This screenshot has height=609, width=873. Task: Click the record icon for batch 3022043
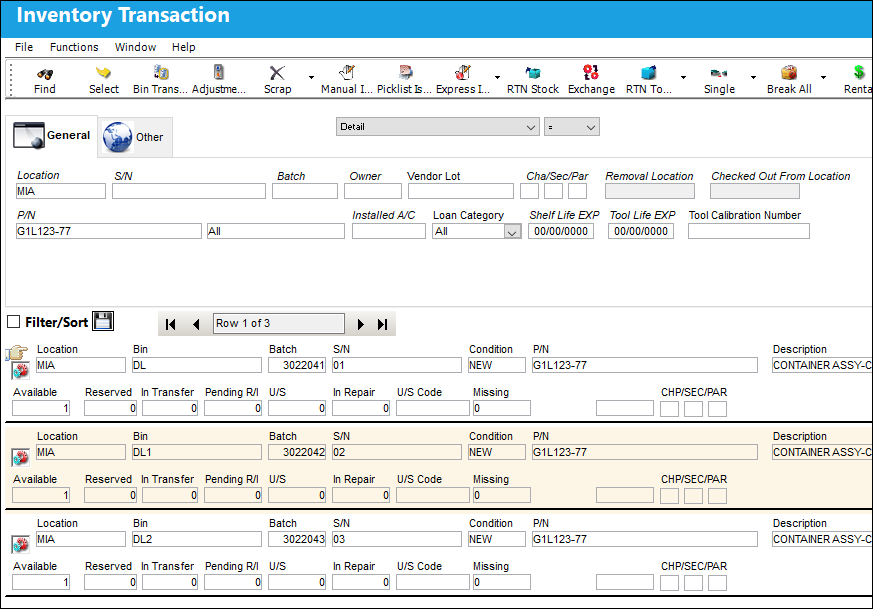pos(20,544)
